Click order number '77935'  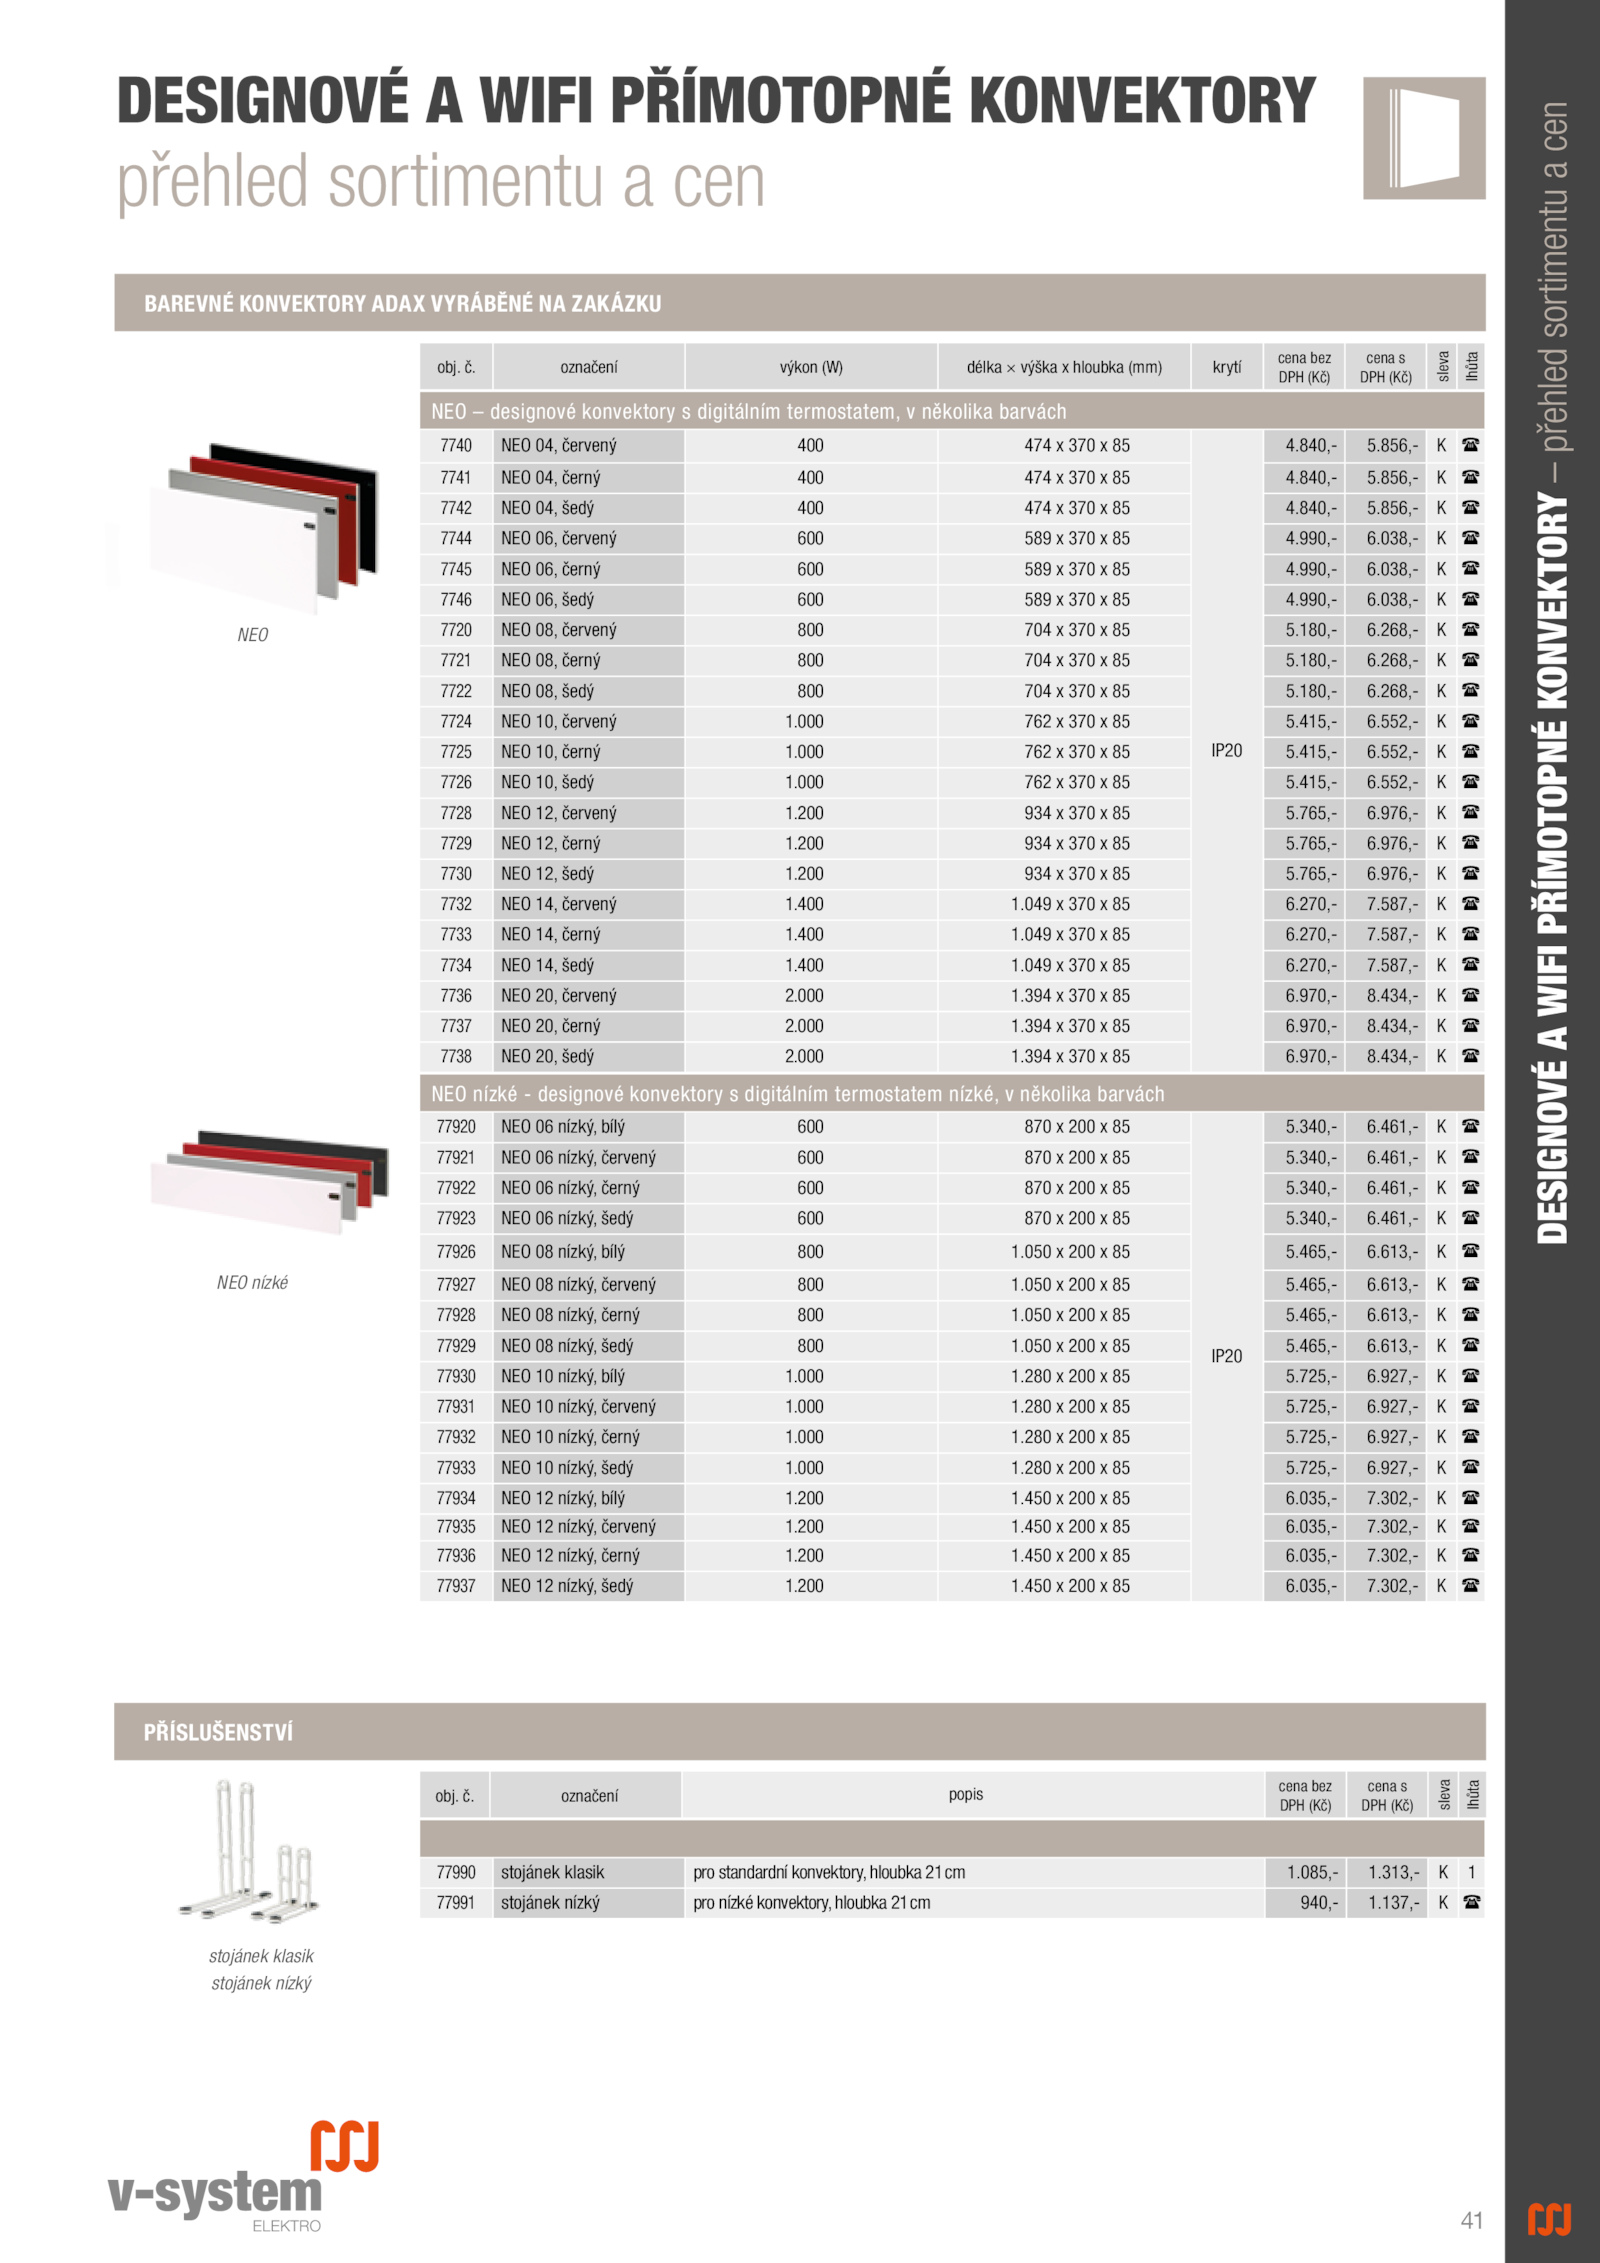[456, 1527]
